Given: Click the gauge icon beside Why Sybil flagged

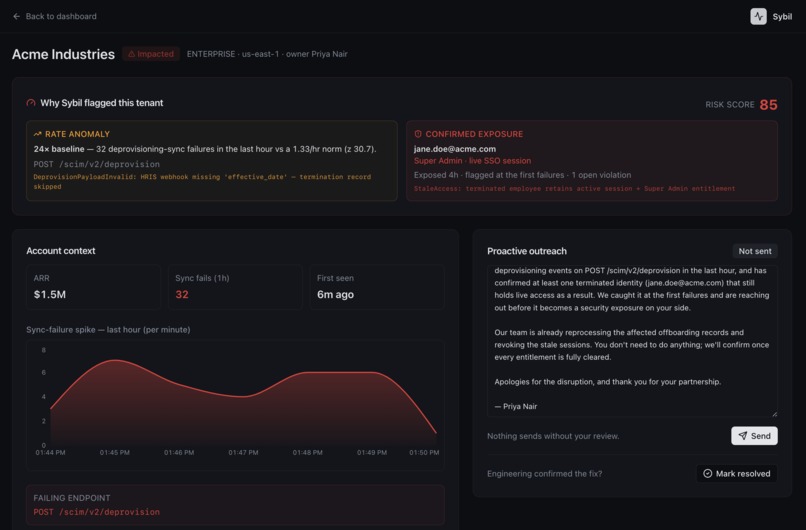Looking at the screenshot, I should click(31, 103).
